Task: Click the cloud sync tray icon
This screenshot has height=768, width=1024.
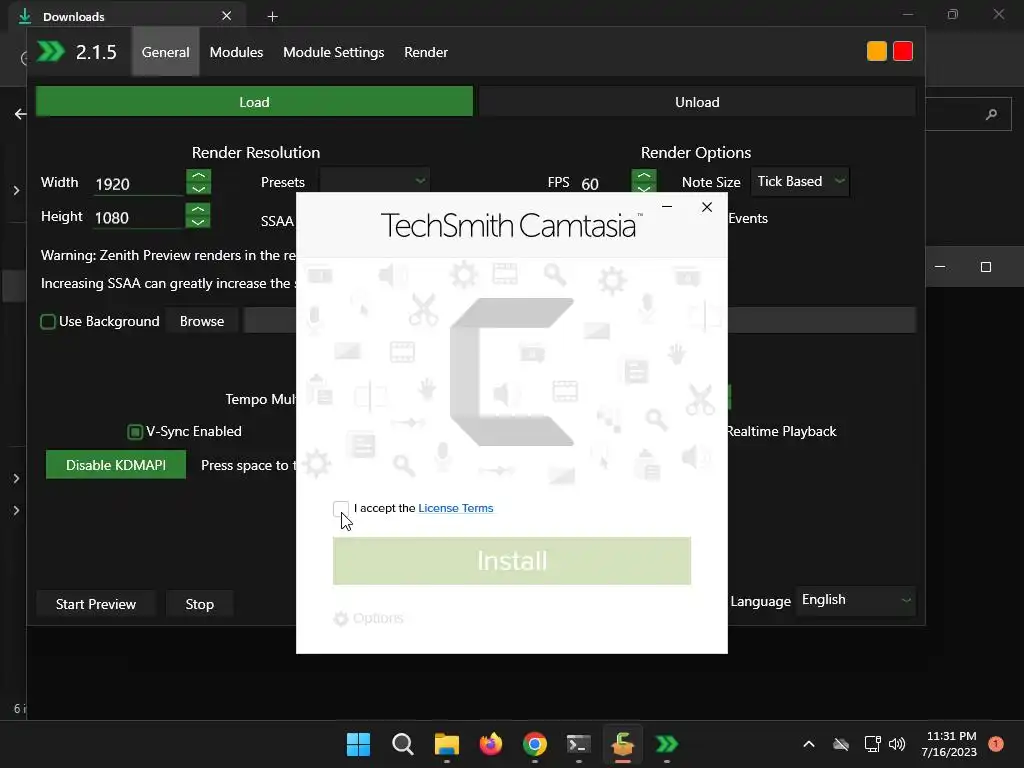Action: tap(841, 744)
